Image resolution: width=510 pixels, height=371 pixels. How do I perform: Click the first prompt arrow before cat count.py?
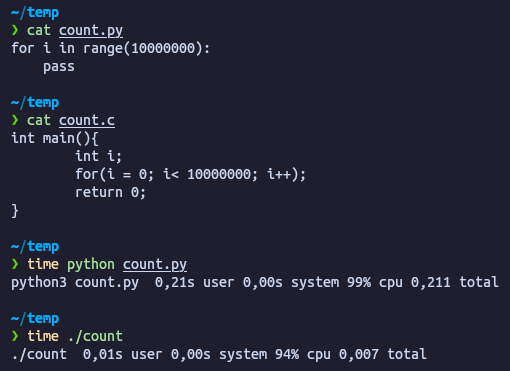coord(15,30)
